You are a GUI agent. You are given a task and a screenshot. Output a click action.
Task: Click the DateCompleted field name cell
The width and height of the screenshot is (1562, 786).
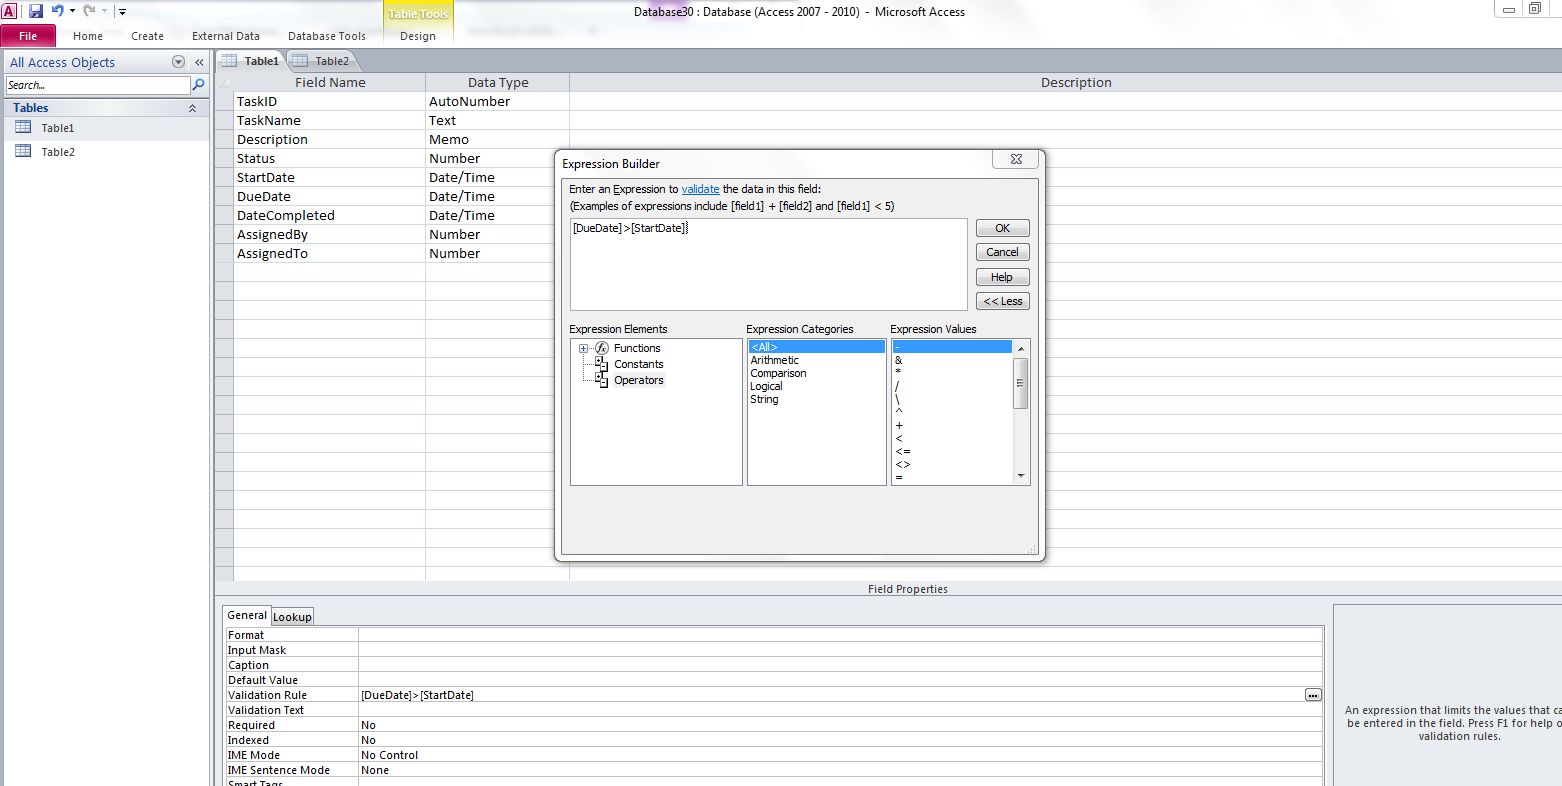(x=329, y=215)
